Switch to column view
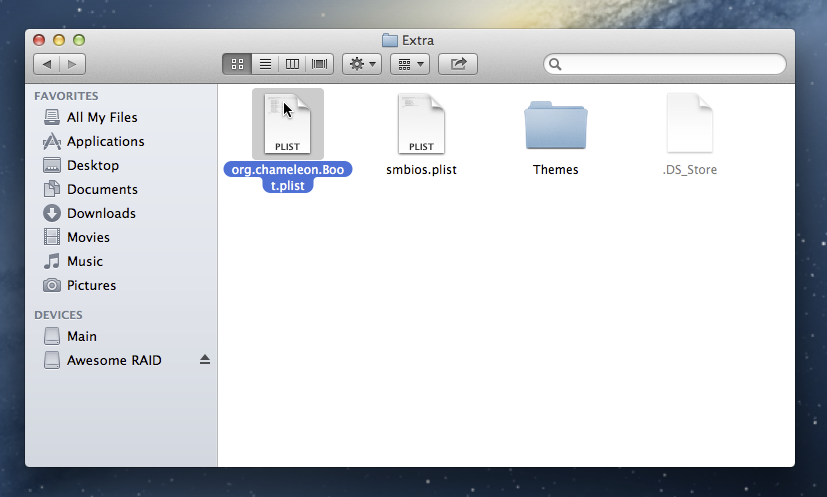This screenshot has width=827, height=497. coord(292,64)
